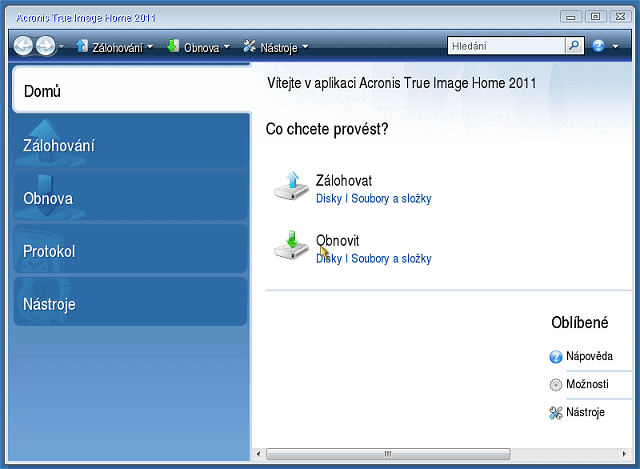Expand the Zálohování toolbar dropdown arrow
640x469 pixels.
pos(150,47)
